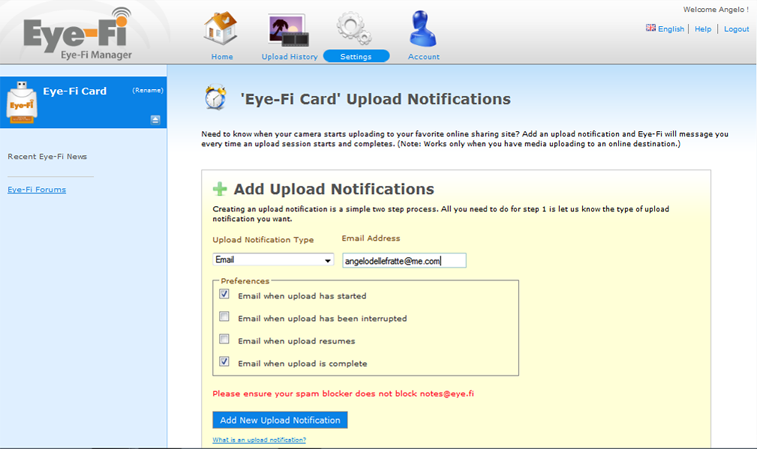Click the Welcome Angelo greeting text
Image resolution: width=757 pixels, height=449 pixels.
click(715, 10)
